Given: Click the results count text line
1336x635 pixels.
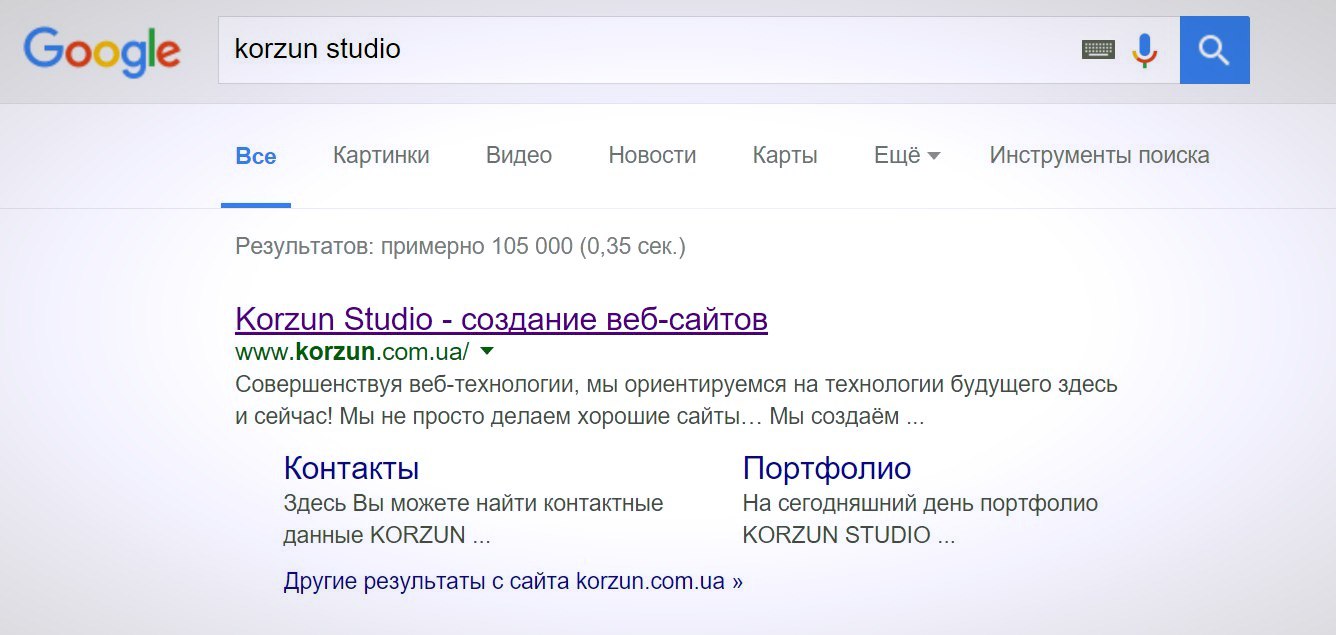Looking at the screenshot, I should pos(459,245).
